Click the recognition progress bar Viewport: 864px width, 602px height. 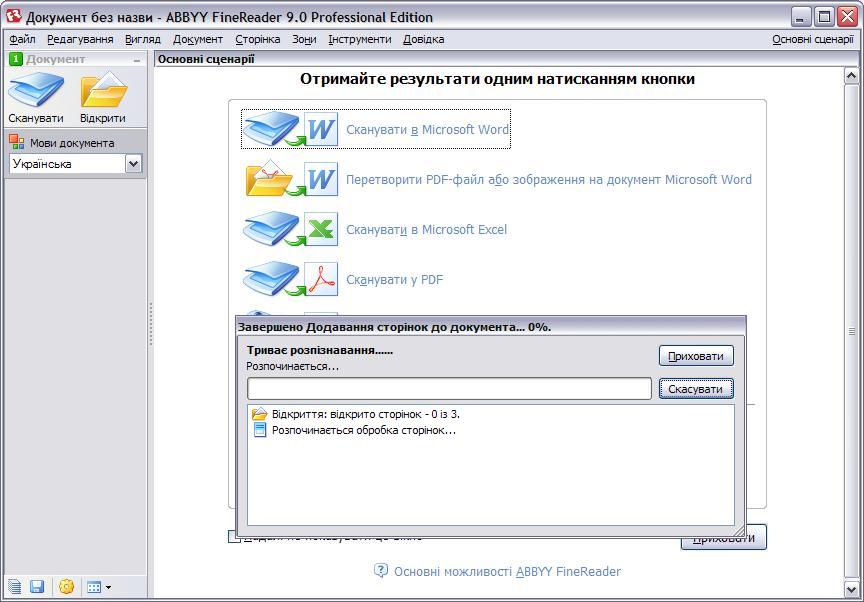tap(450, 388)
